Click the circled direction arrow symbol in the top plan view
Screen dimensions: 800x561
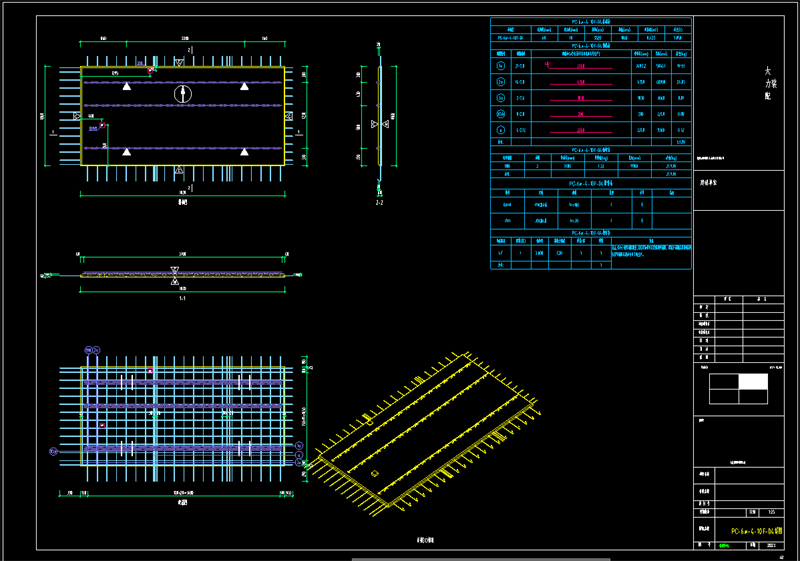pos(183,94)
